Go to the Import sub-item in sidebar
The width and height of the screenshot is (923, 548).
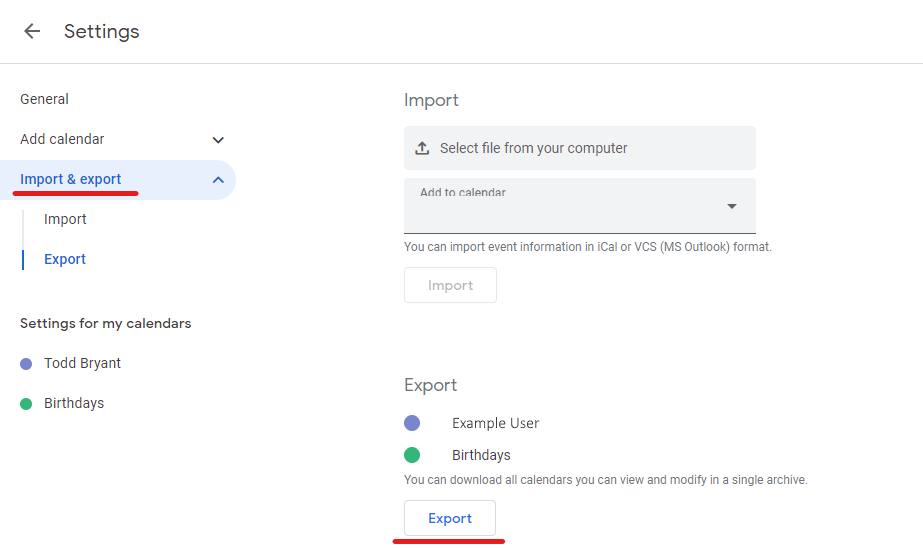pos(65,219)
